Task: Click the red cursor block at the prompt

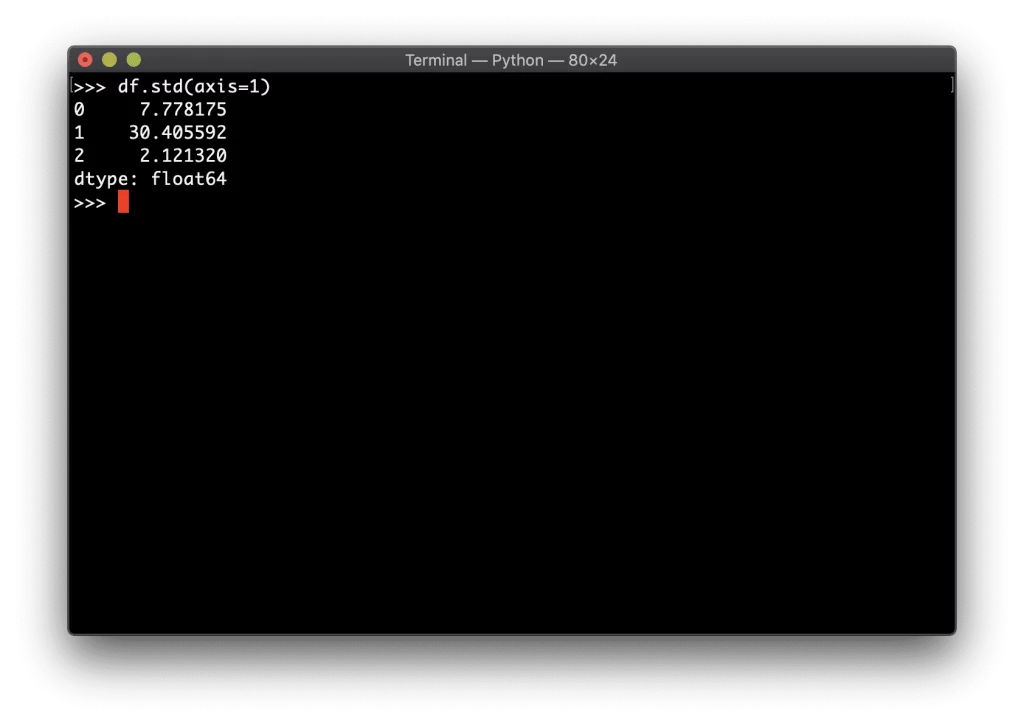Action: tap(123, 202)
